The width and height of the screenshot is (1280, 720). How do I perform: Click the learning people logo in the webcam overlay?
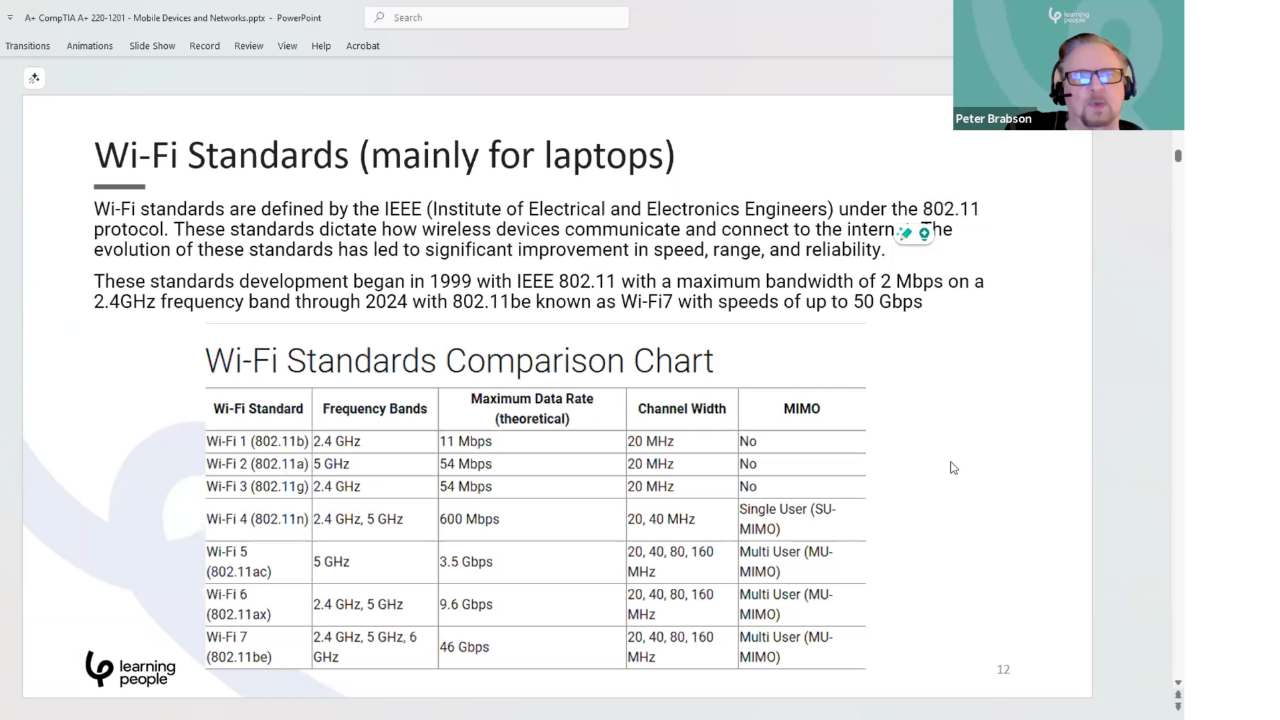coord(1068,16)
